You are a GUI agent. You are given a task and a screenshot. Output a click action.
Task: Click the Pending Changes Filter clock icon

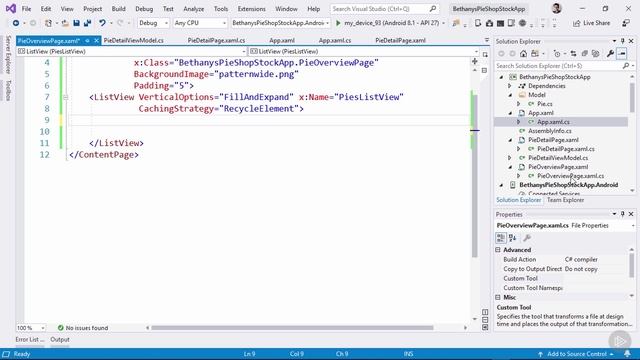[557, 53]
